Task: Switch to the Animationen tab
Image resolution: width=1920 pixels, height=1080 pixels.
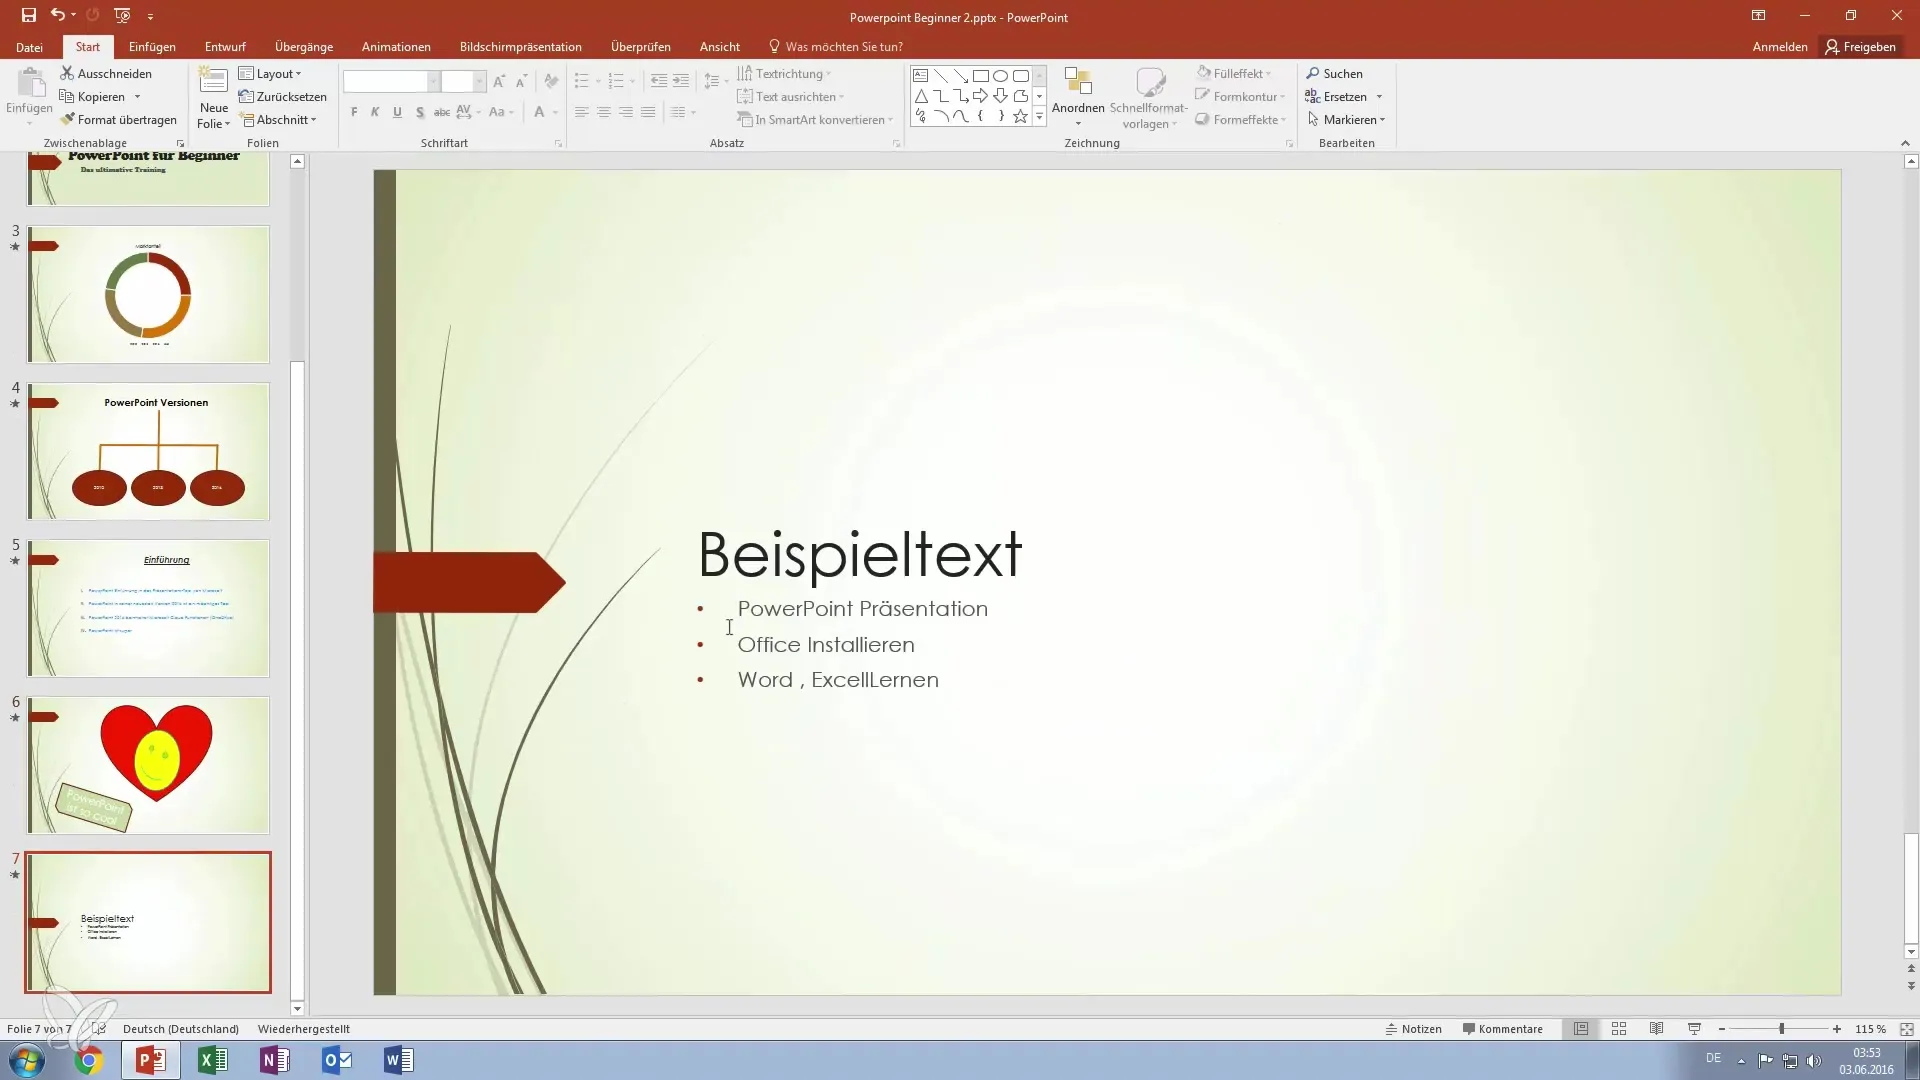Action: [x=396, y=47]
